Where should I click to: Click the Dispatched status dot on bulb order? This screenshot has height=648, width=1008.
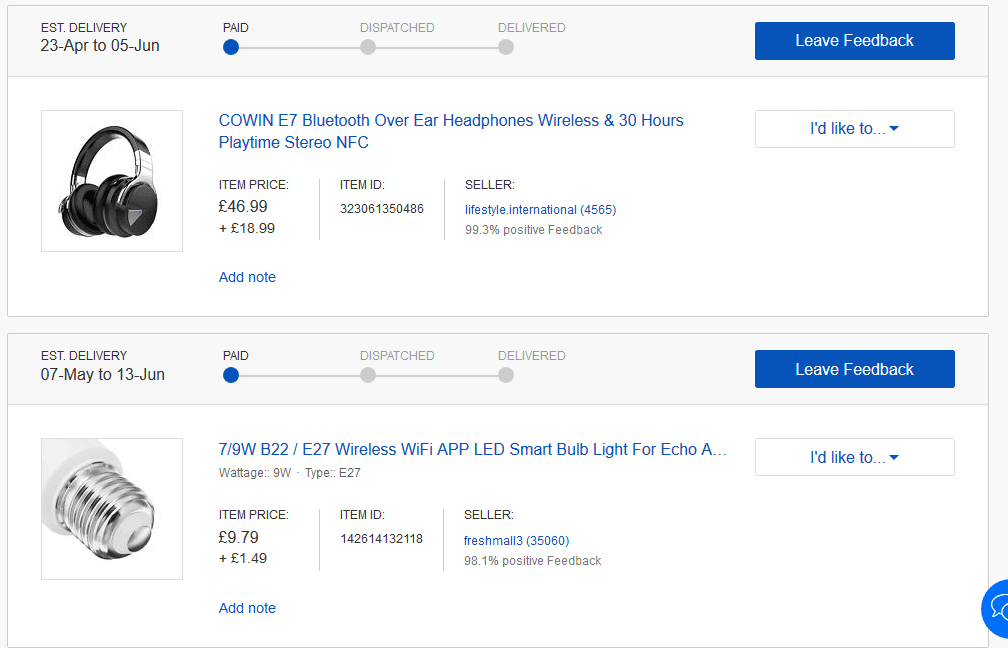pyautogui.click(x=368, y=375)
